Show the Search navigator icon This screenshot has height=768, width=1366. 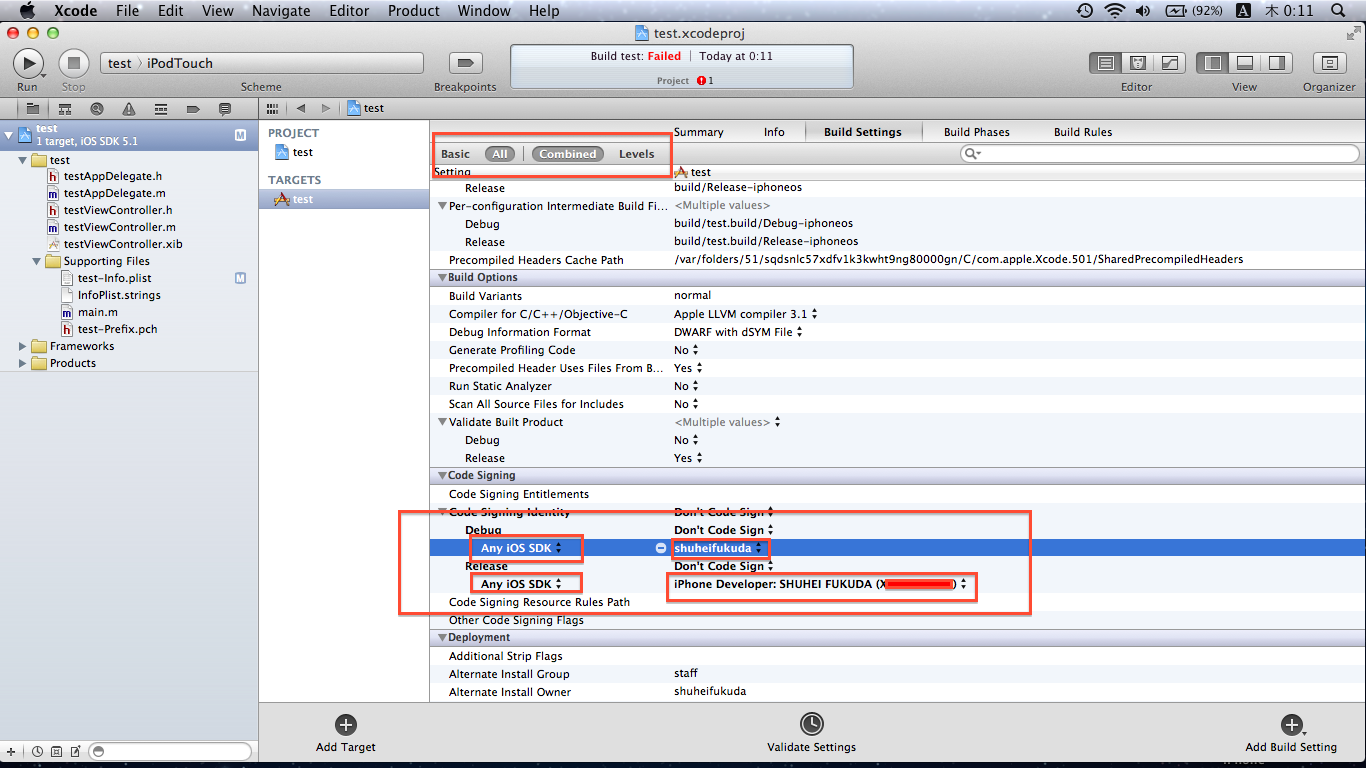[97, 108]
